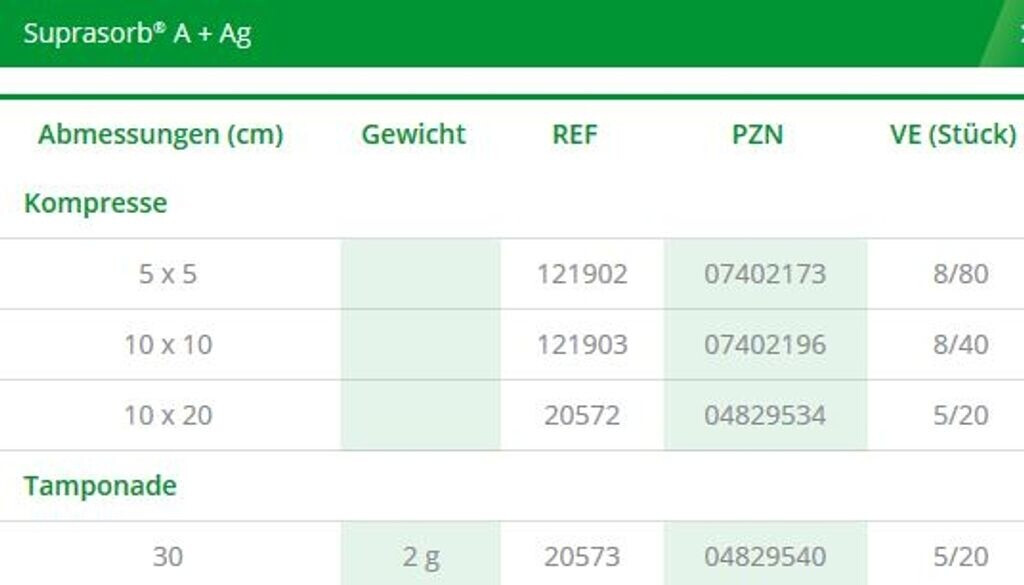The width and height of the screenshot is (1024, 585).
Task: Click the Suprasorb A + Ag title bar
Action: tap(137, 33)
